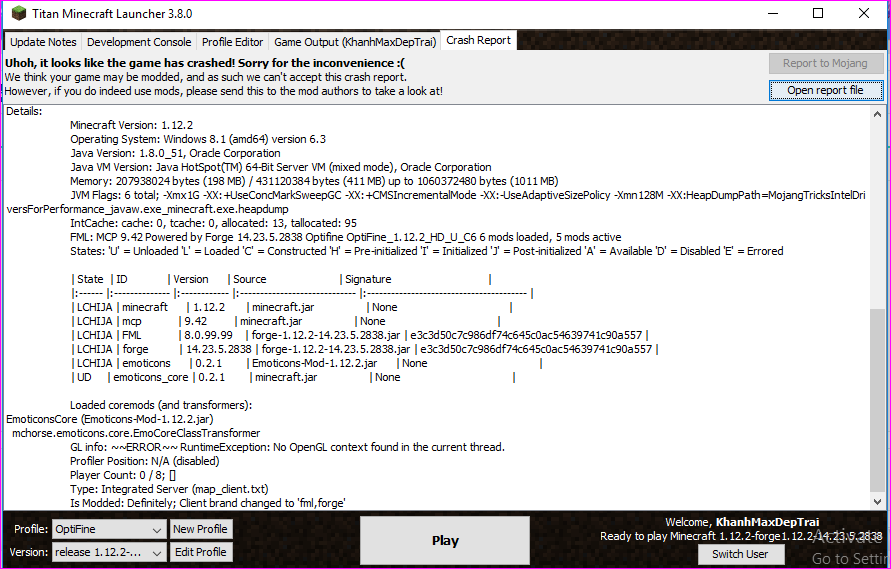Click 'However, if you do indeed use mods' message
Viewport: 891px width, 569px height.
click(223, 91)
